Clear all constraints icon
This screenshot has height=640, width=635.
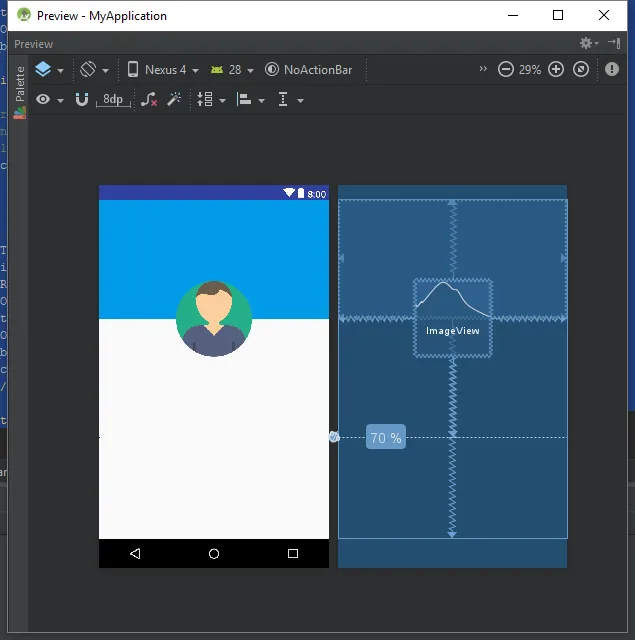[x=148, y=100]
